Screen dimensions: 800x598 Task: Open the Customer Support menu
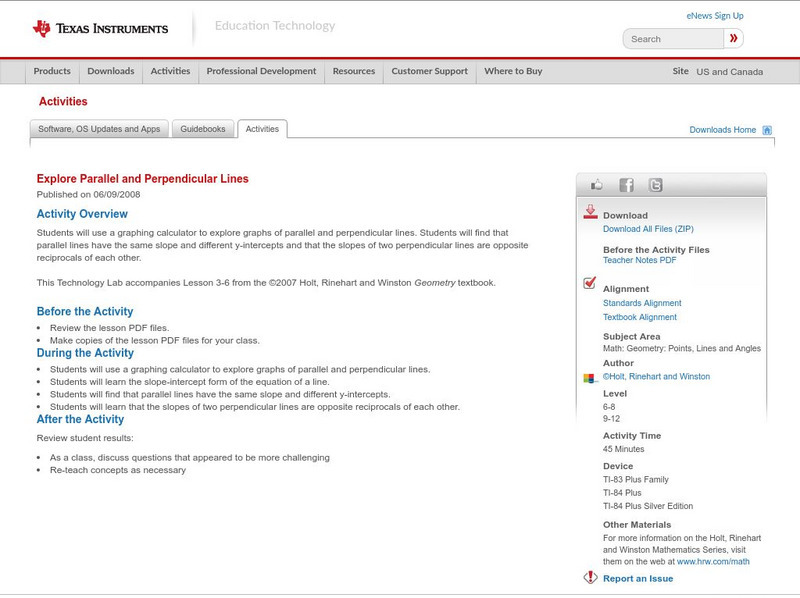429,72
